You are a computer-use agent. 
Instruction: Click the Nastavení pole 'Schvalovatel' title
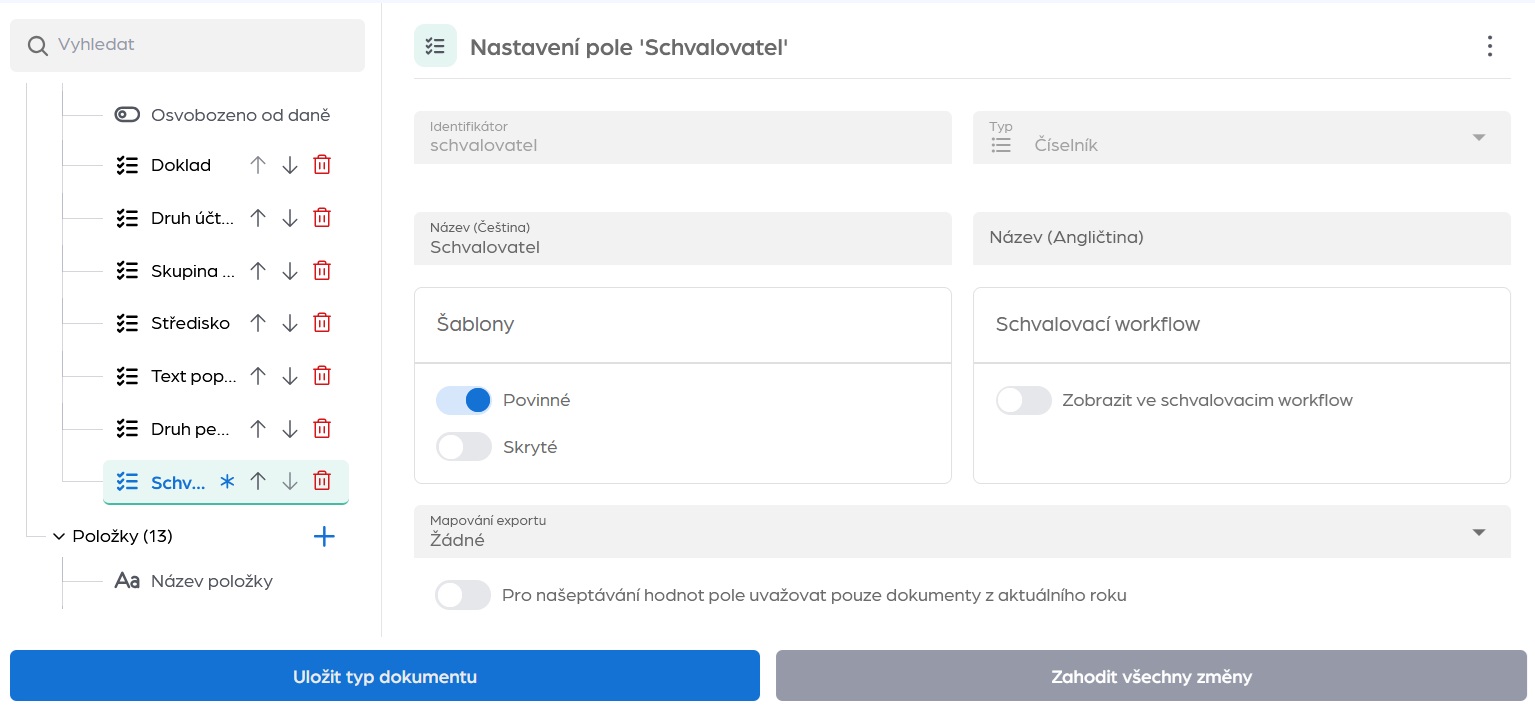[629, 47]
